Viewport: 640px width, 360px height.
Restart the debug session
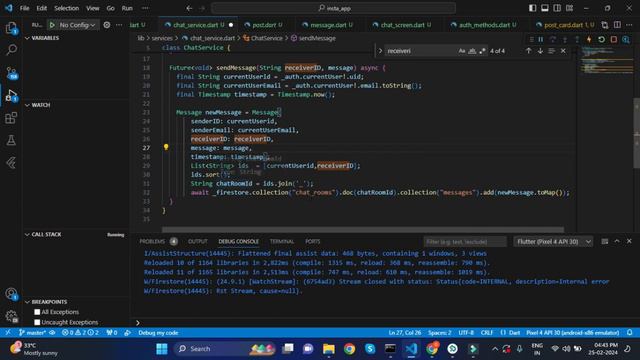[x=601, y=39]
